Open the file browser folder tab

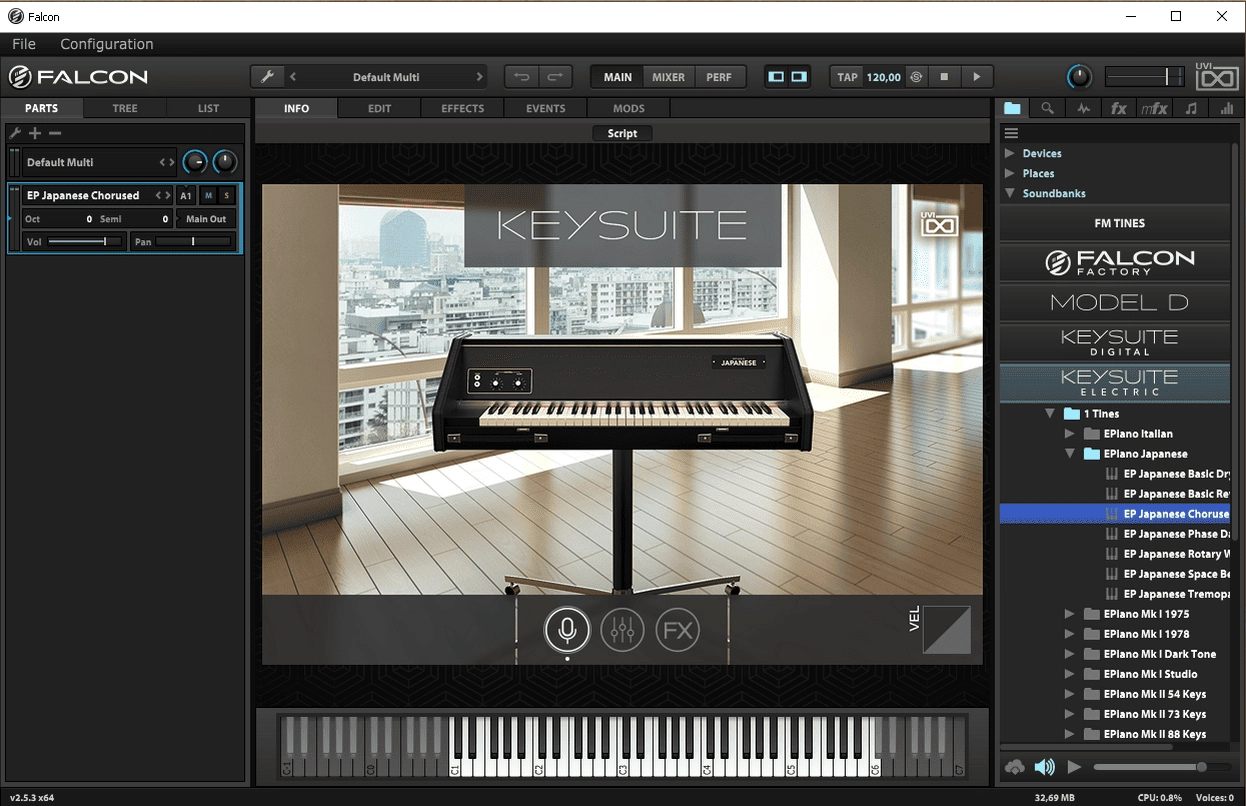tap(1013, 108)
